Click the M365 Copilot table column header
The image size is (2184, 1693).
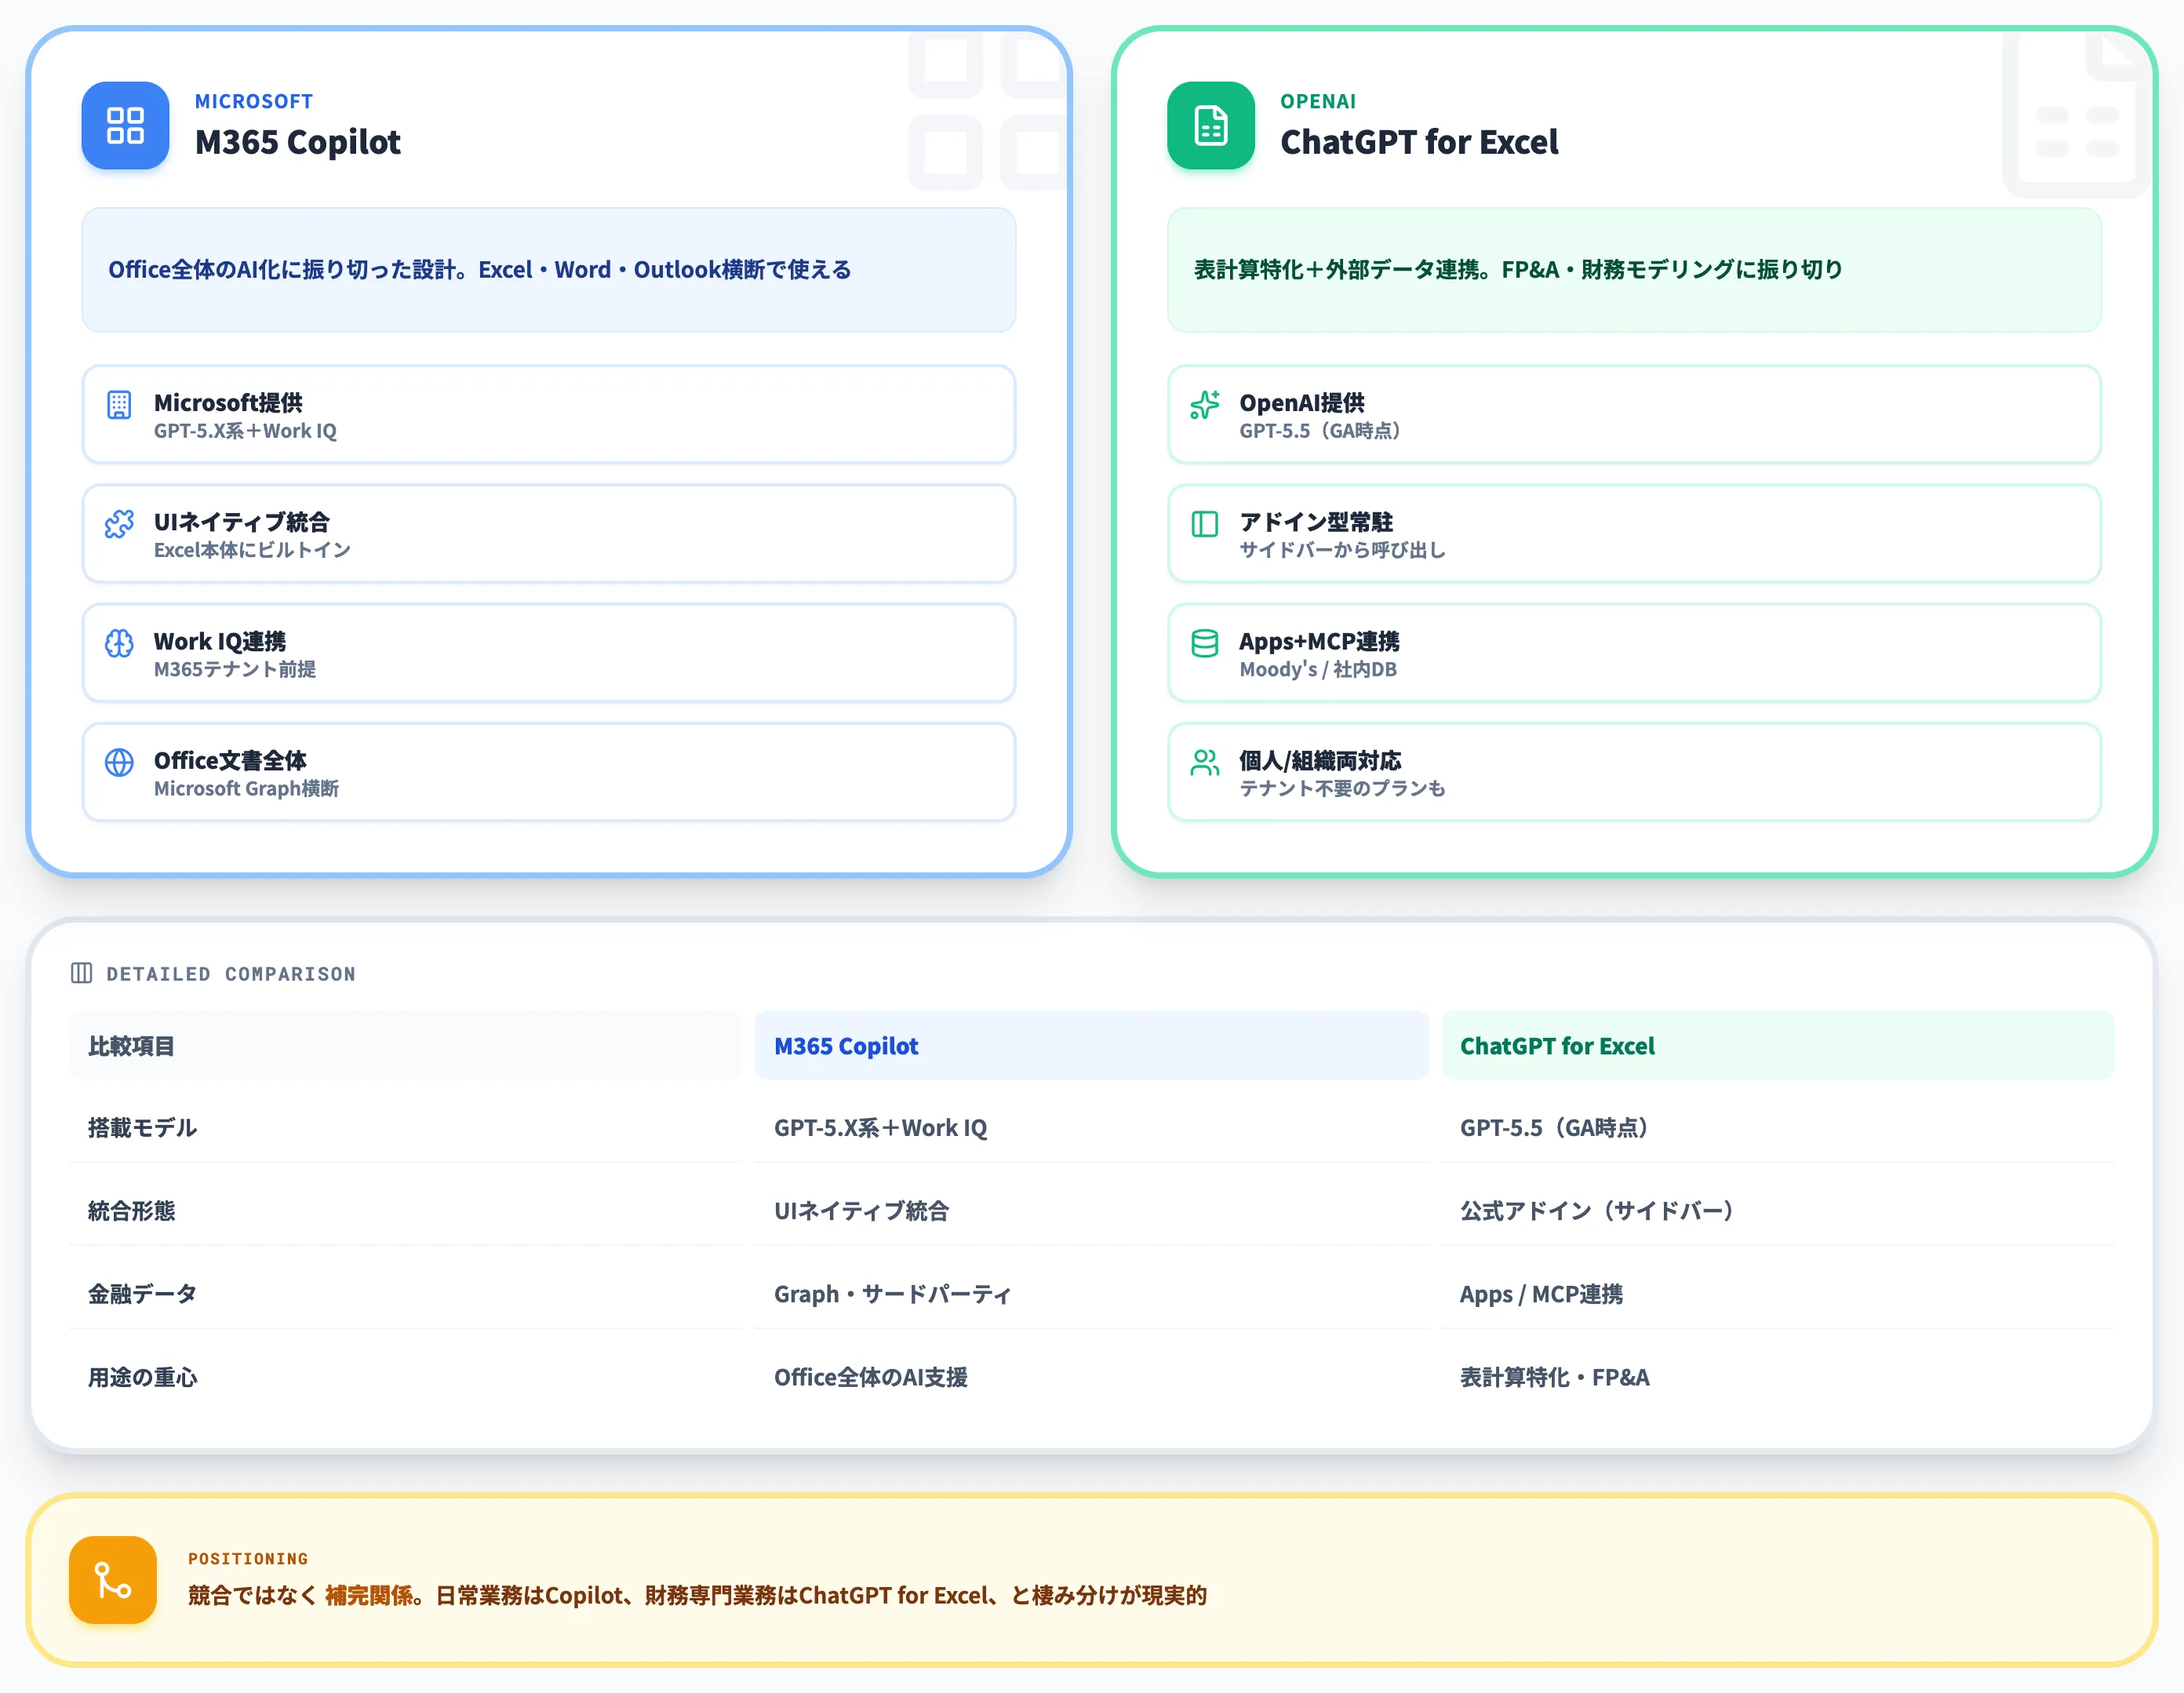[1091, 1045]
